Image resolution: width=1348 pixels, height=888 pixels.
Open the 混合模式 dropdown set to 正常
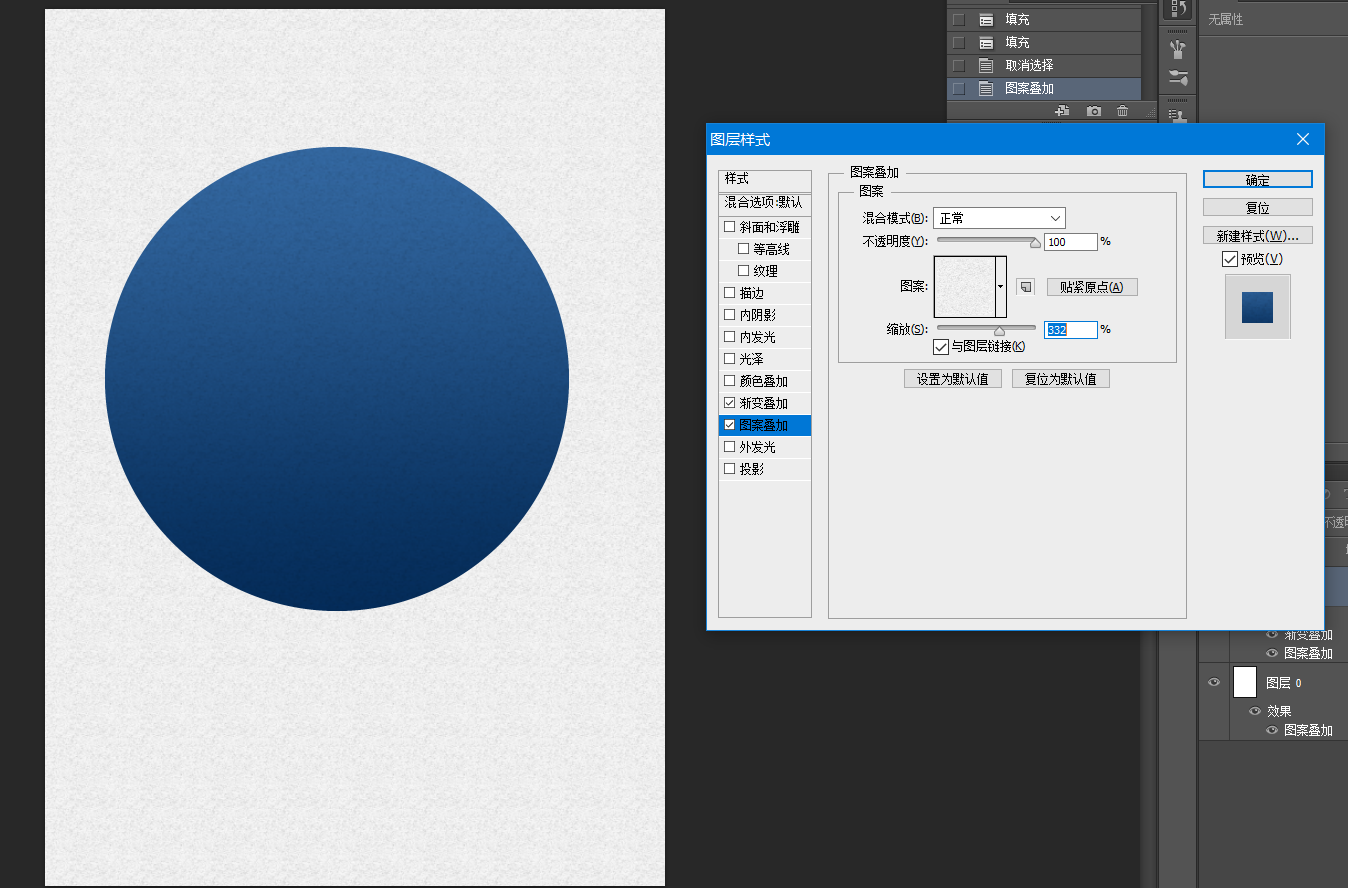coord(999,218)
